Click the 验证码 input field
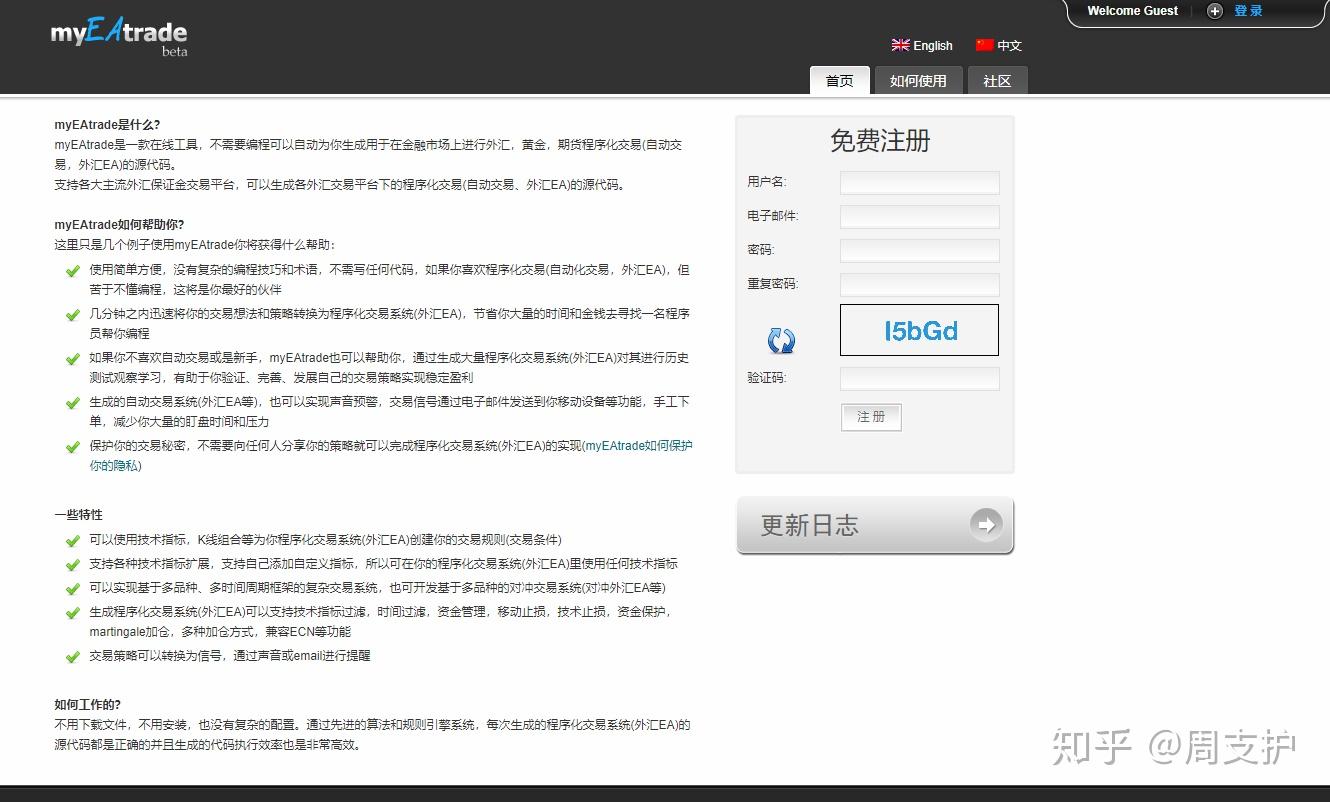This screenshot has height=802, width=1330. [x=918, y=378]
